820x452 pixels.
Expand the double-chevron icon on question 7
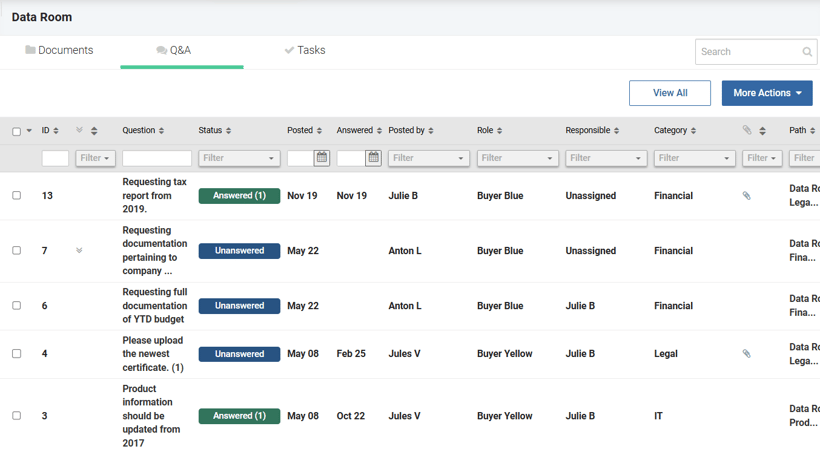pyautogui.click(x=79, y=251)
